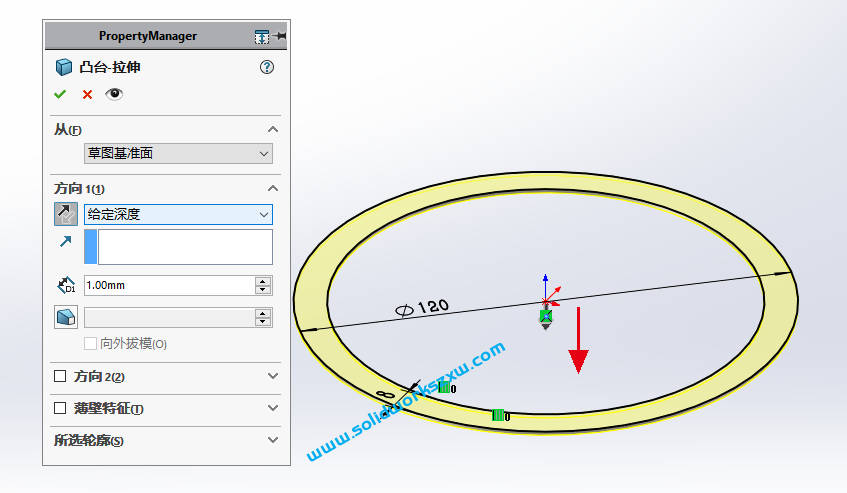Collapse the 从 section chevron

pos(273,130)
